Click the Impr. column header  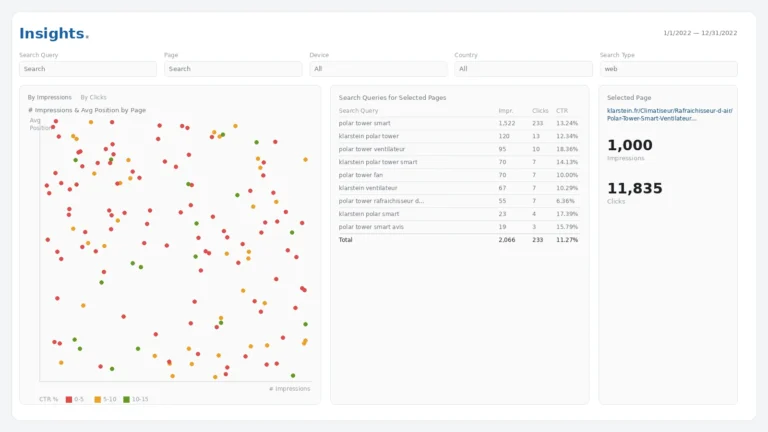506,111
